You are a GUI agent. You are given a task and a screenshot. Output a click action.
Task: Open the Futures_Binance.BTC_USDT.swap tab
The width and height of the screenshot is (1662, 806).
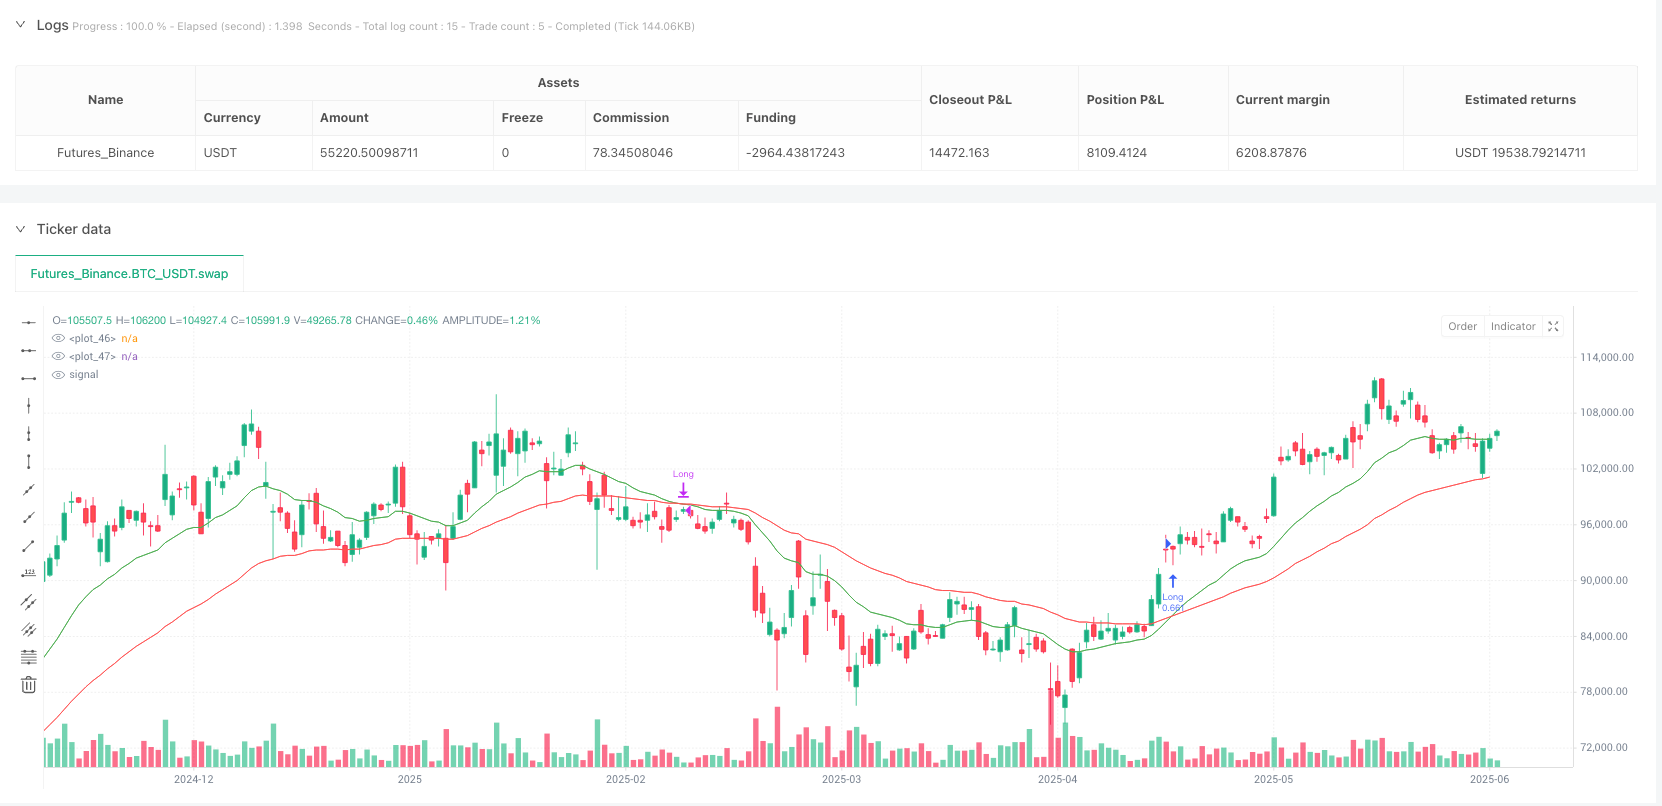tap(129, 273)
